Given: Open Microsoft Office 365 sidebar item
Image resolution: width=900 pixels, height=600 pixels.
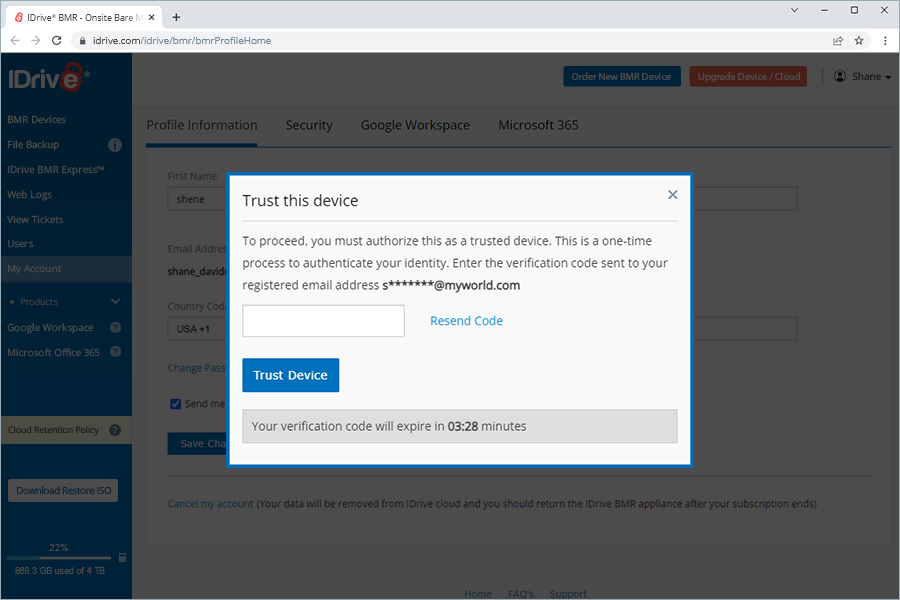Looking at the screenshot, I should click(53, 353).
